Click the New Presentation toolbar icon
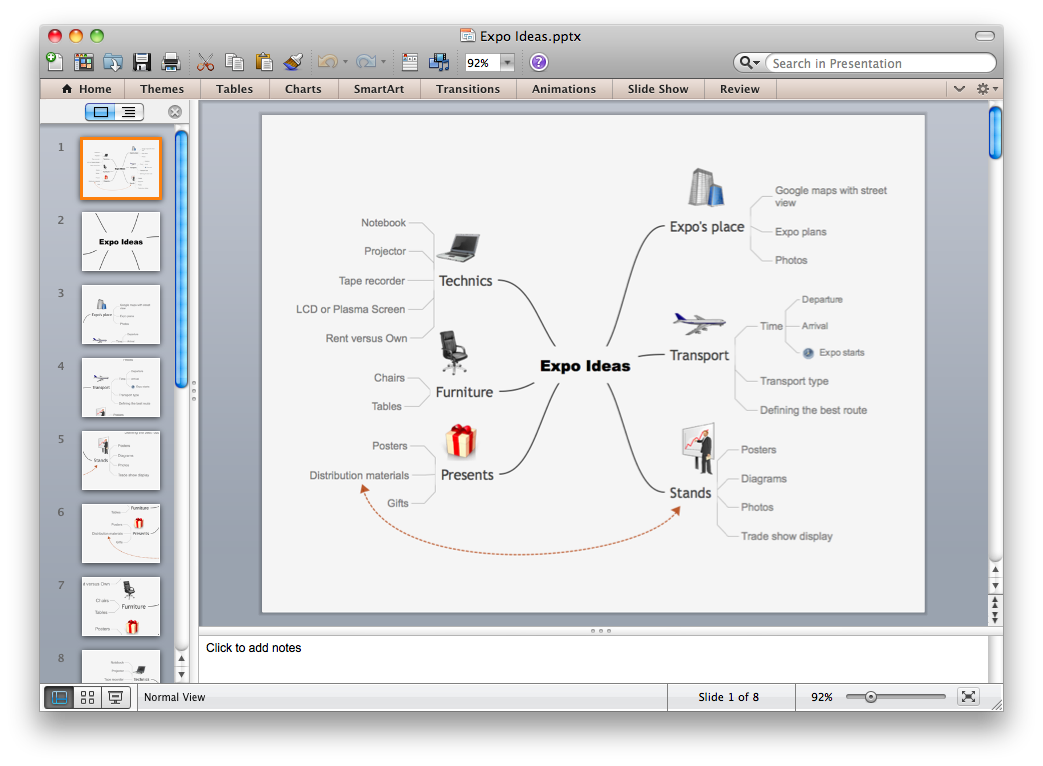This screenshot has width=1043, height=766. click(54, 62)
